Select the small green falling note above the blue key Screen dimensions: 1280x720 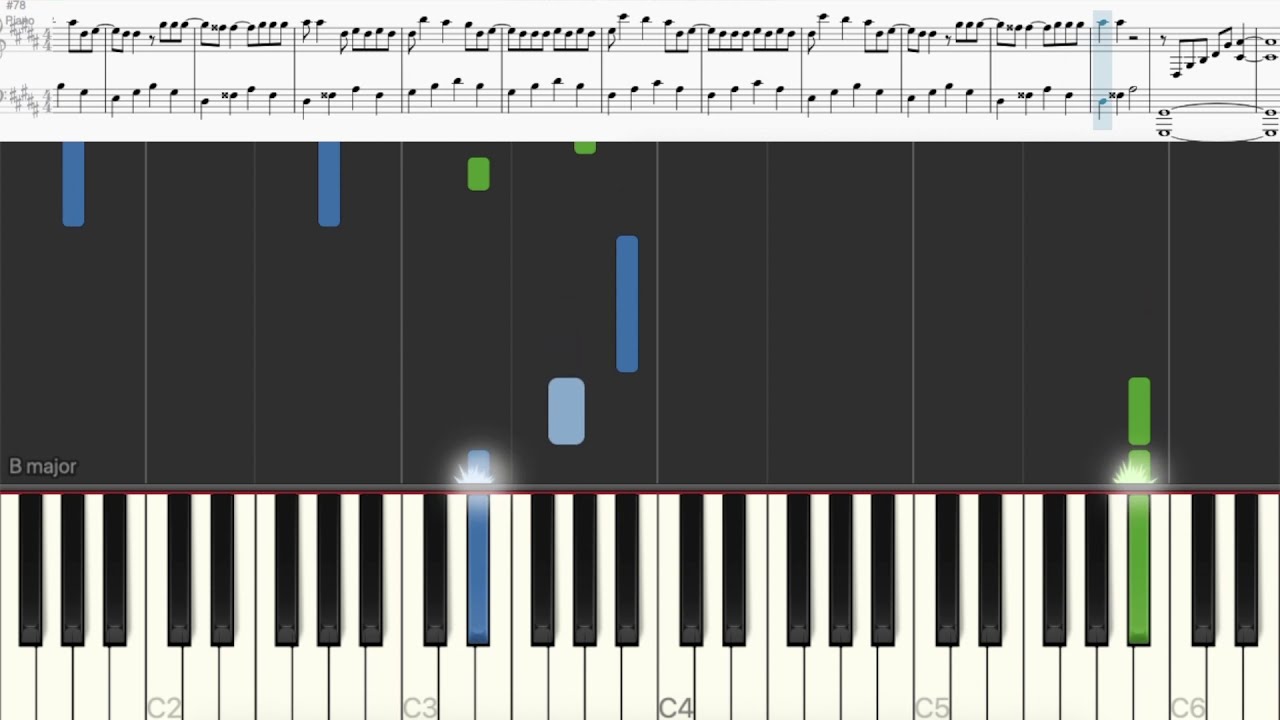point(478,174)
